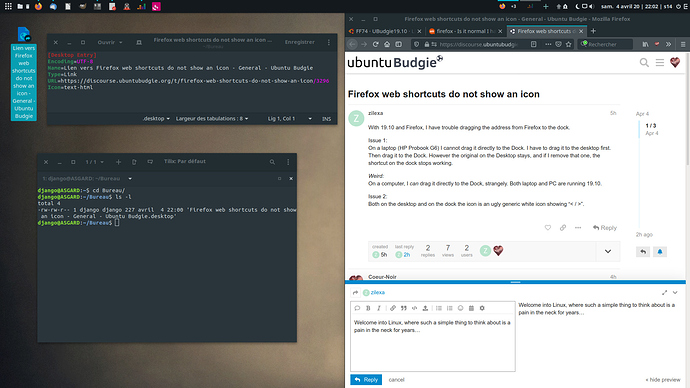This screenshot has height=388, width=690.
Task: Add a new Tilix terminal session
Action: pos(118,162)
